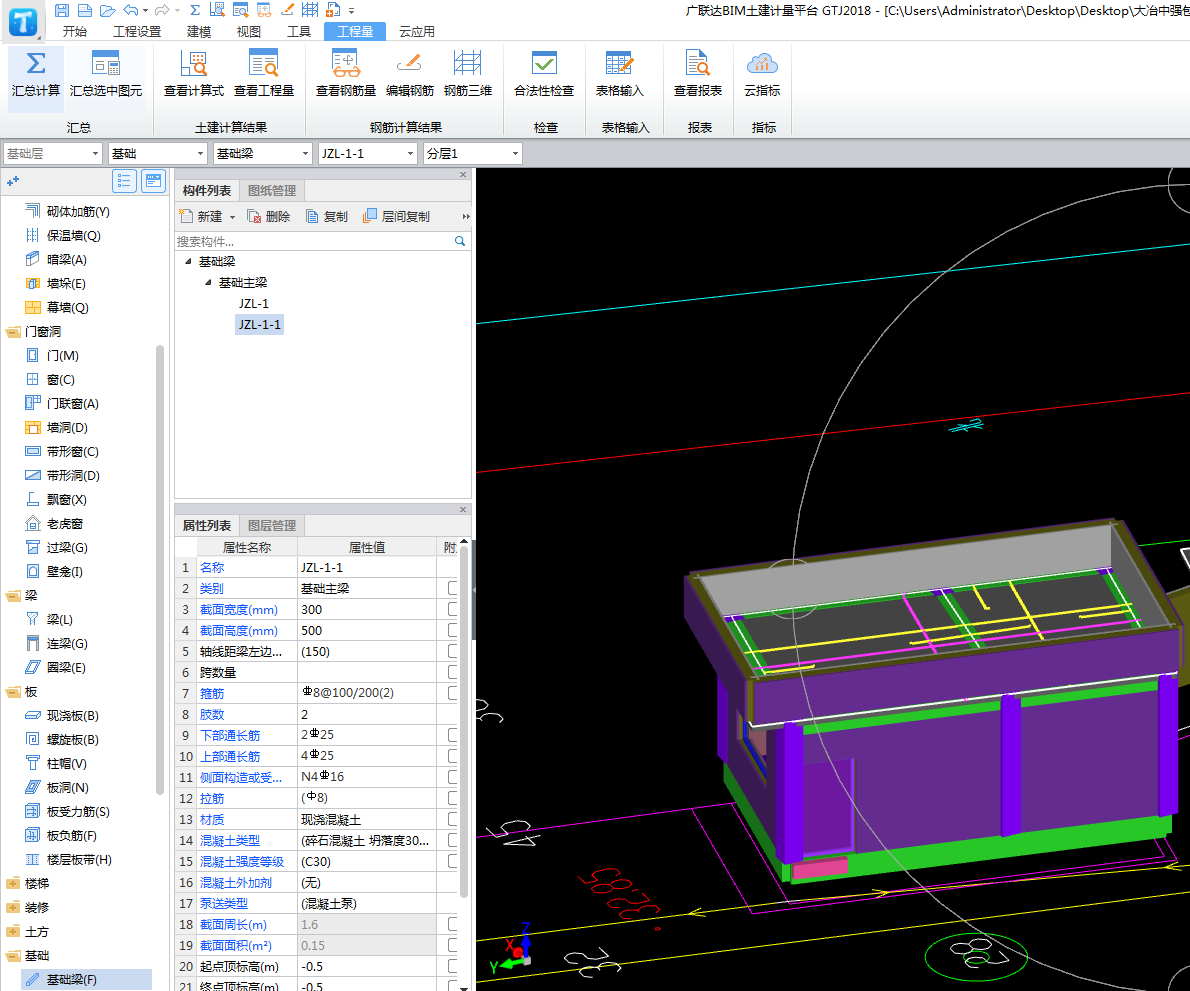Image resolution: width=1190 pixels, height=991 pixels.
Task: Toggle 附加 checkbox for 箍筋 row
Action: coord(453,693)
